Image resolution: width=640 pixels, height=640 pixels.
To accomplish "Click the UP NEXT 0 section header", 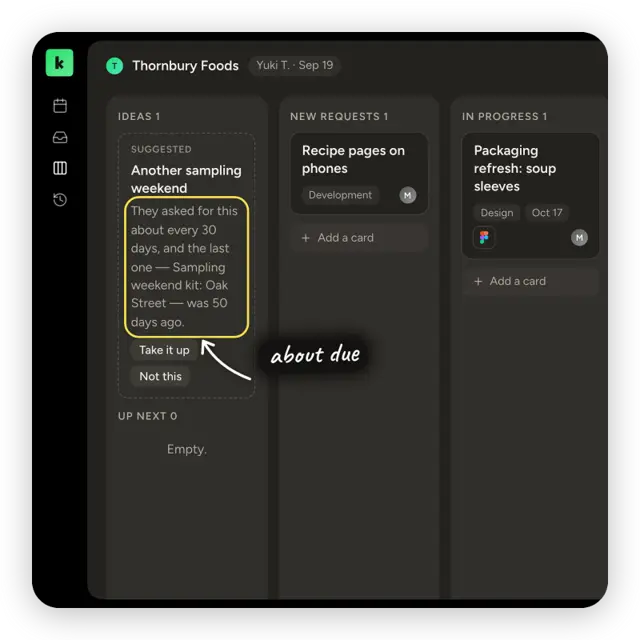I will point(147,416).
